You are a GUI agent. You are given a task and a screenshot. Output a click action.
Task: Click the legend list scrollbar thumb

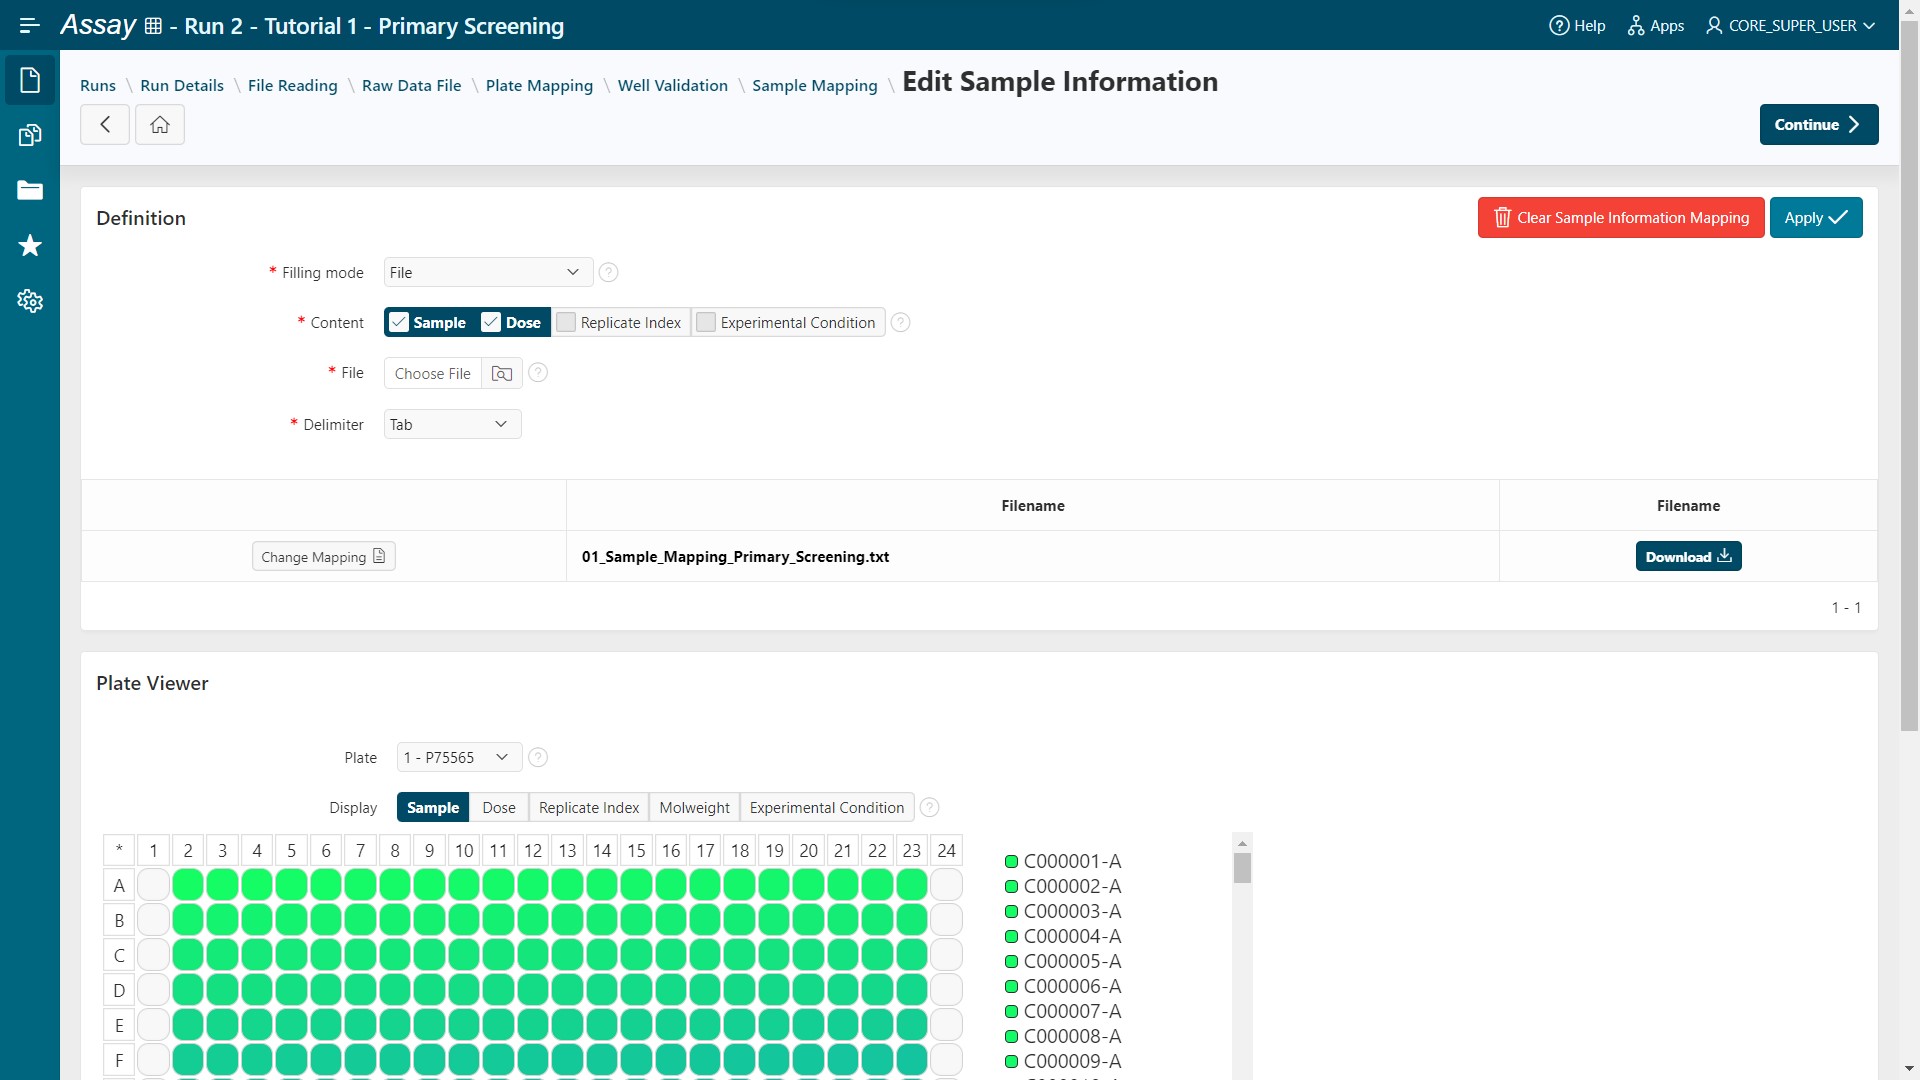pyautogui.click(x=1242, y=868)
